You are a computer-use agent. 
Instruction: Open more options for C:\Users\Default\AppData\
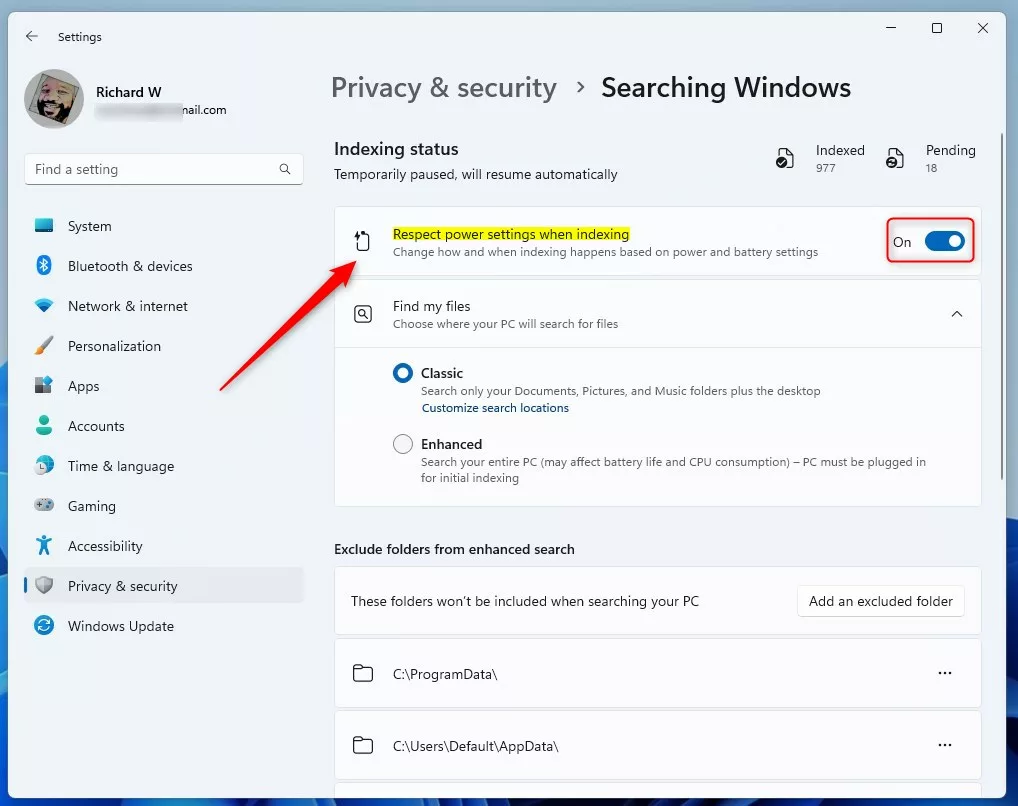coord(945,744)
